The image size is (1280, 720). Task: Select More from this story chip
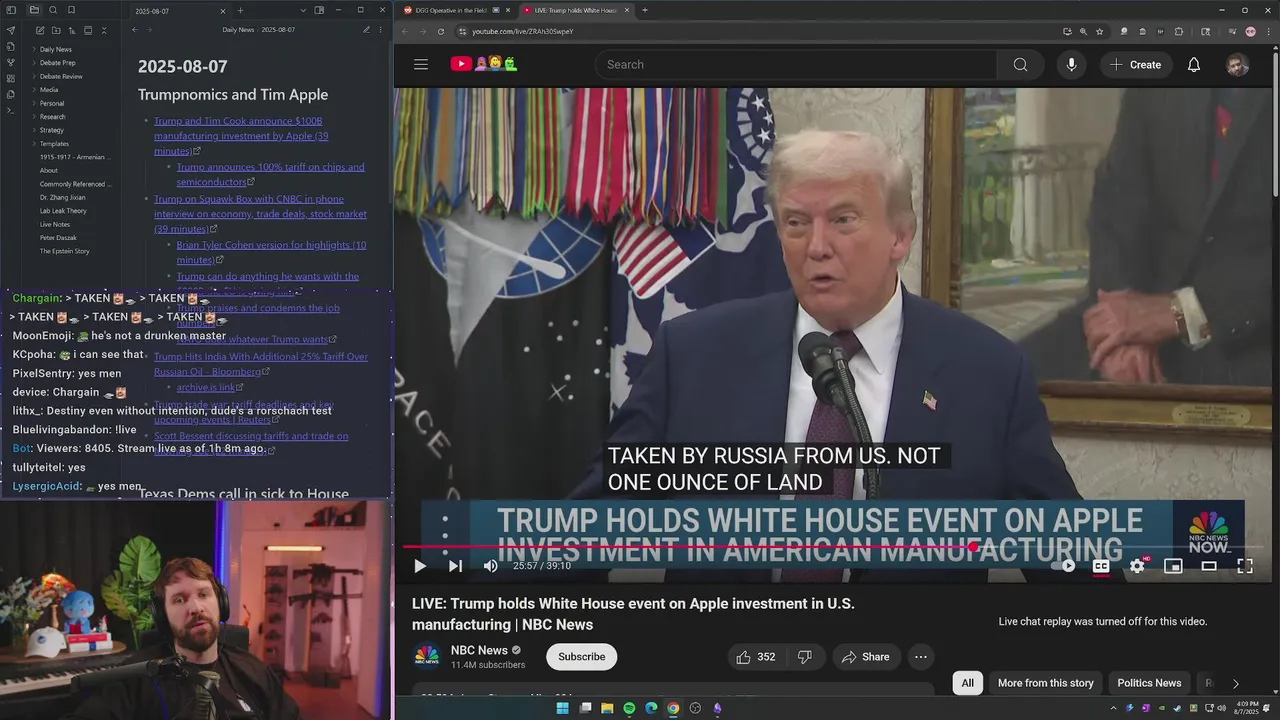point(1045,683)
